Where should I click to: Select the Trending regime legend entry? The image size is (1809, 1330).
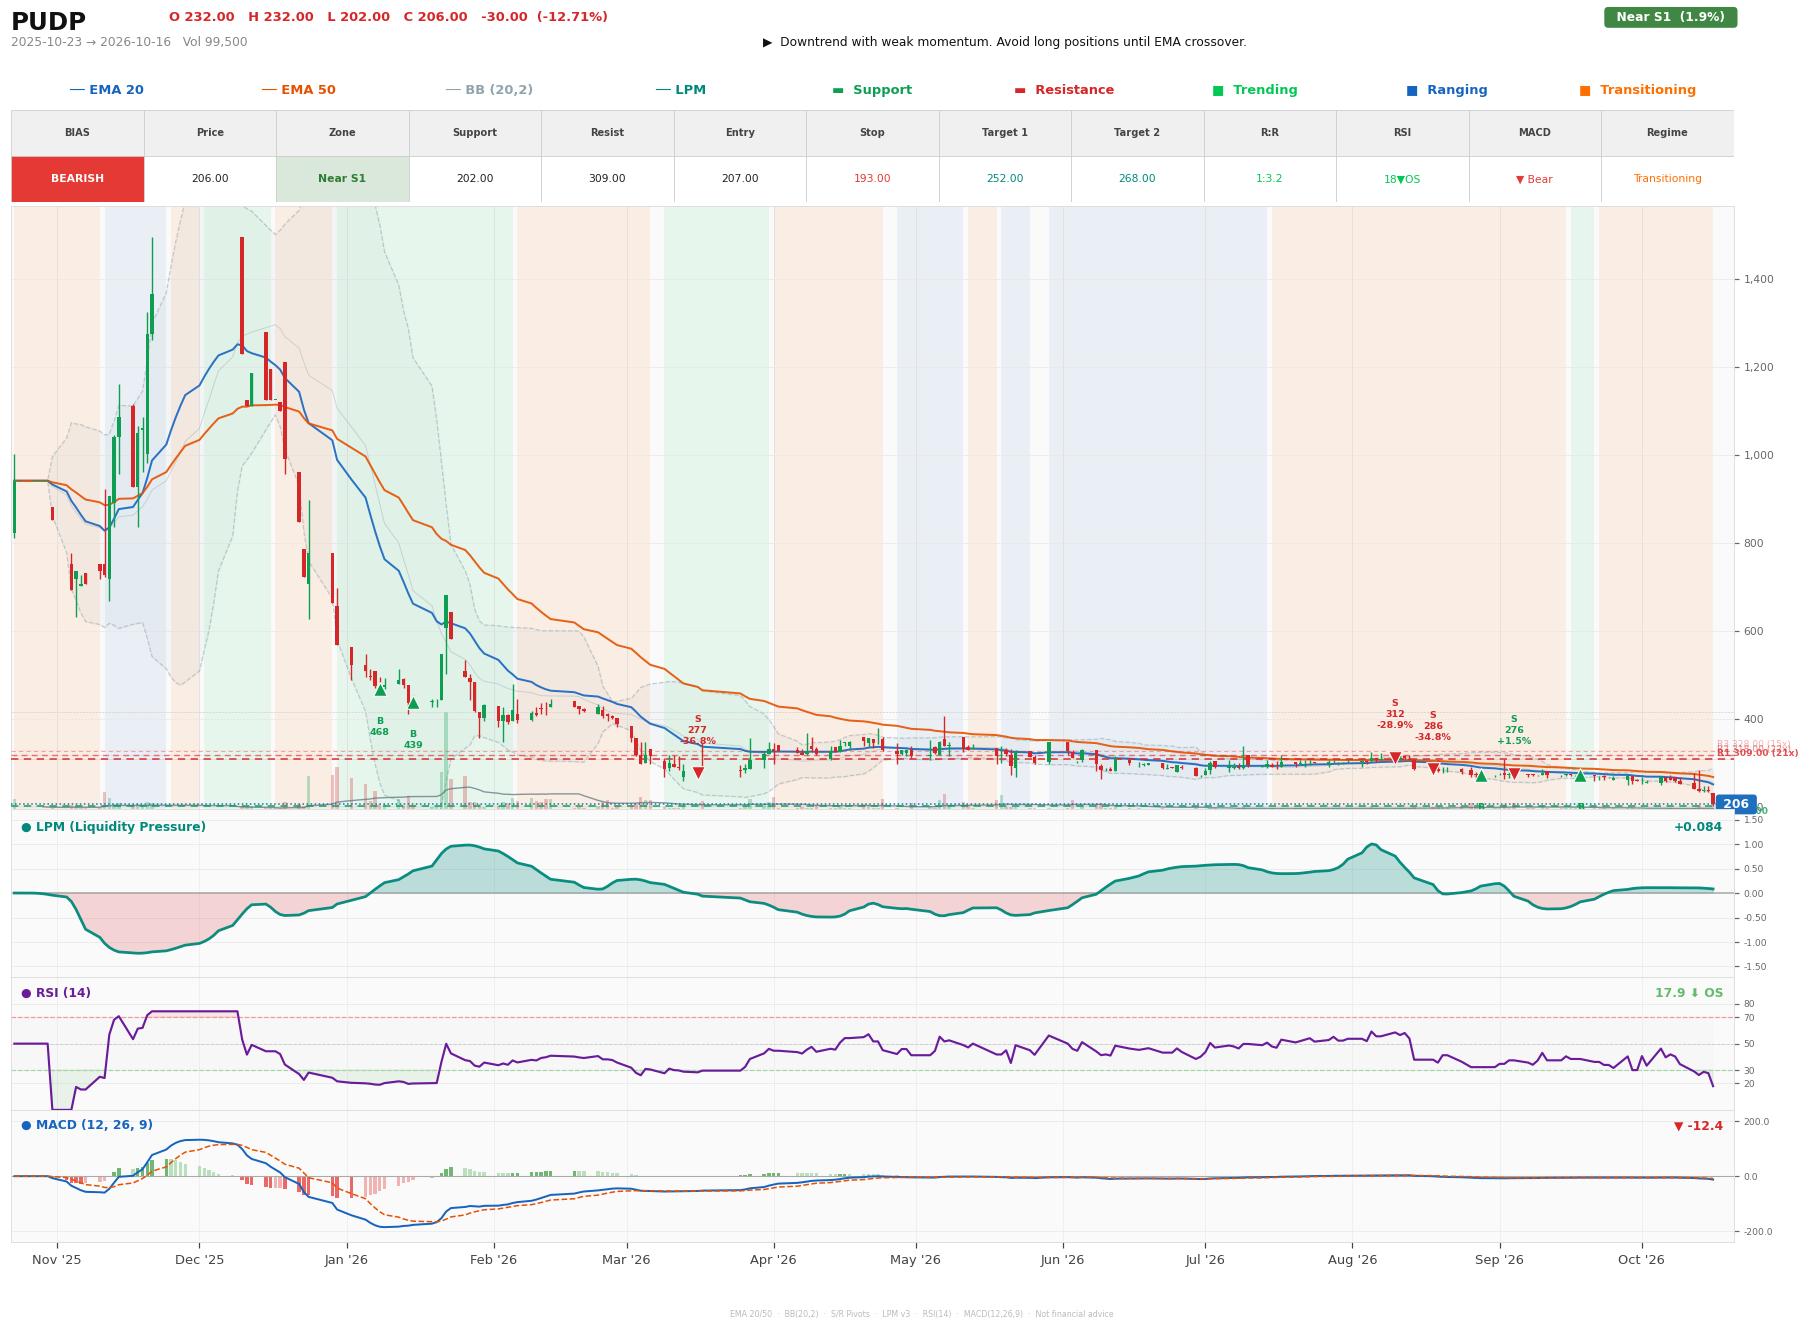click(1255, 90)
